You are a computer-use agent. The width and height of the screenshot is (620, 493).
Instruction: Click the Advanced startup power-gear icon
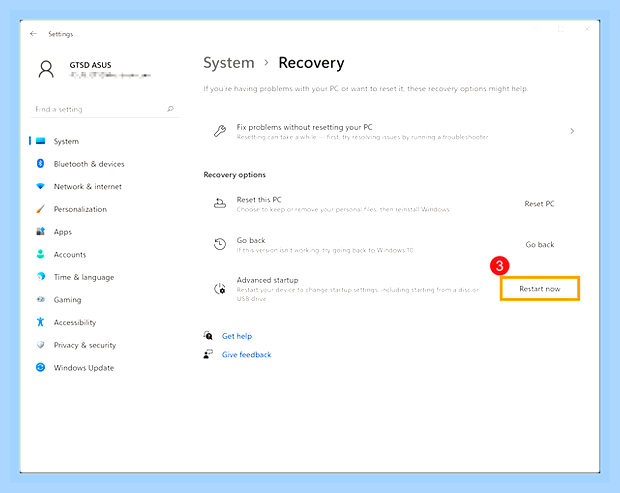coord(220,289)
